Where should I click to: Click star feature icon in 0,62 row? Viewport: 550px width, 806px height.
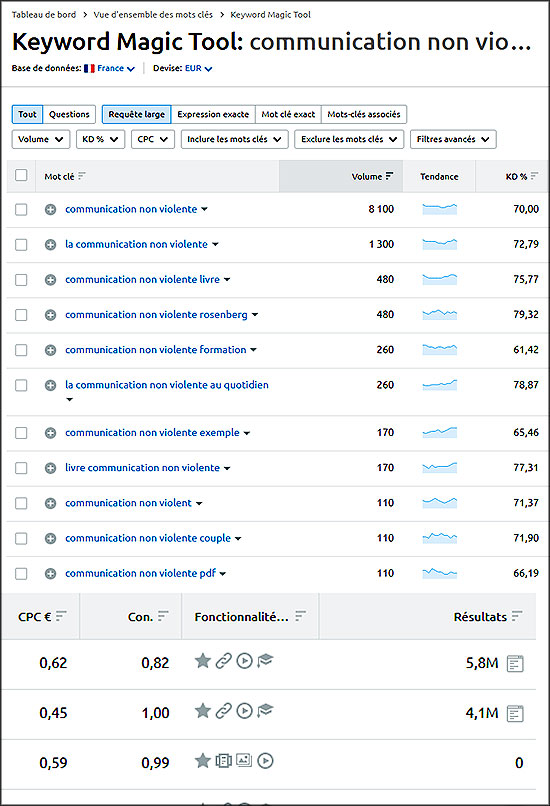tap(203, 661)
